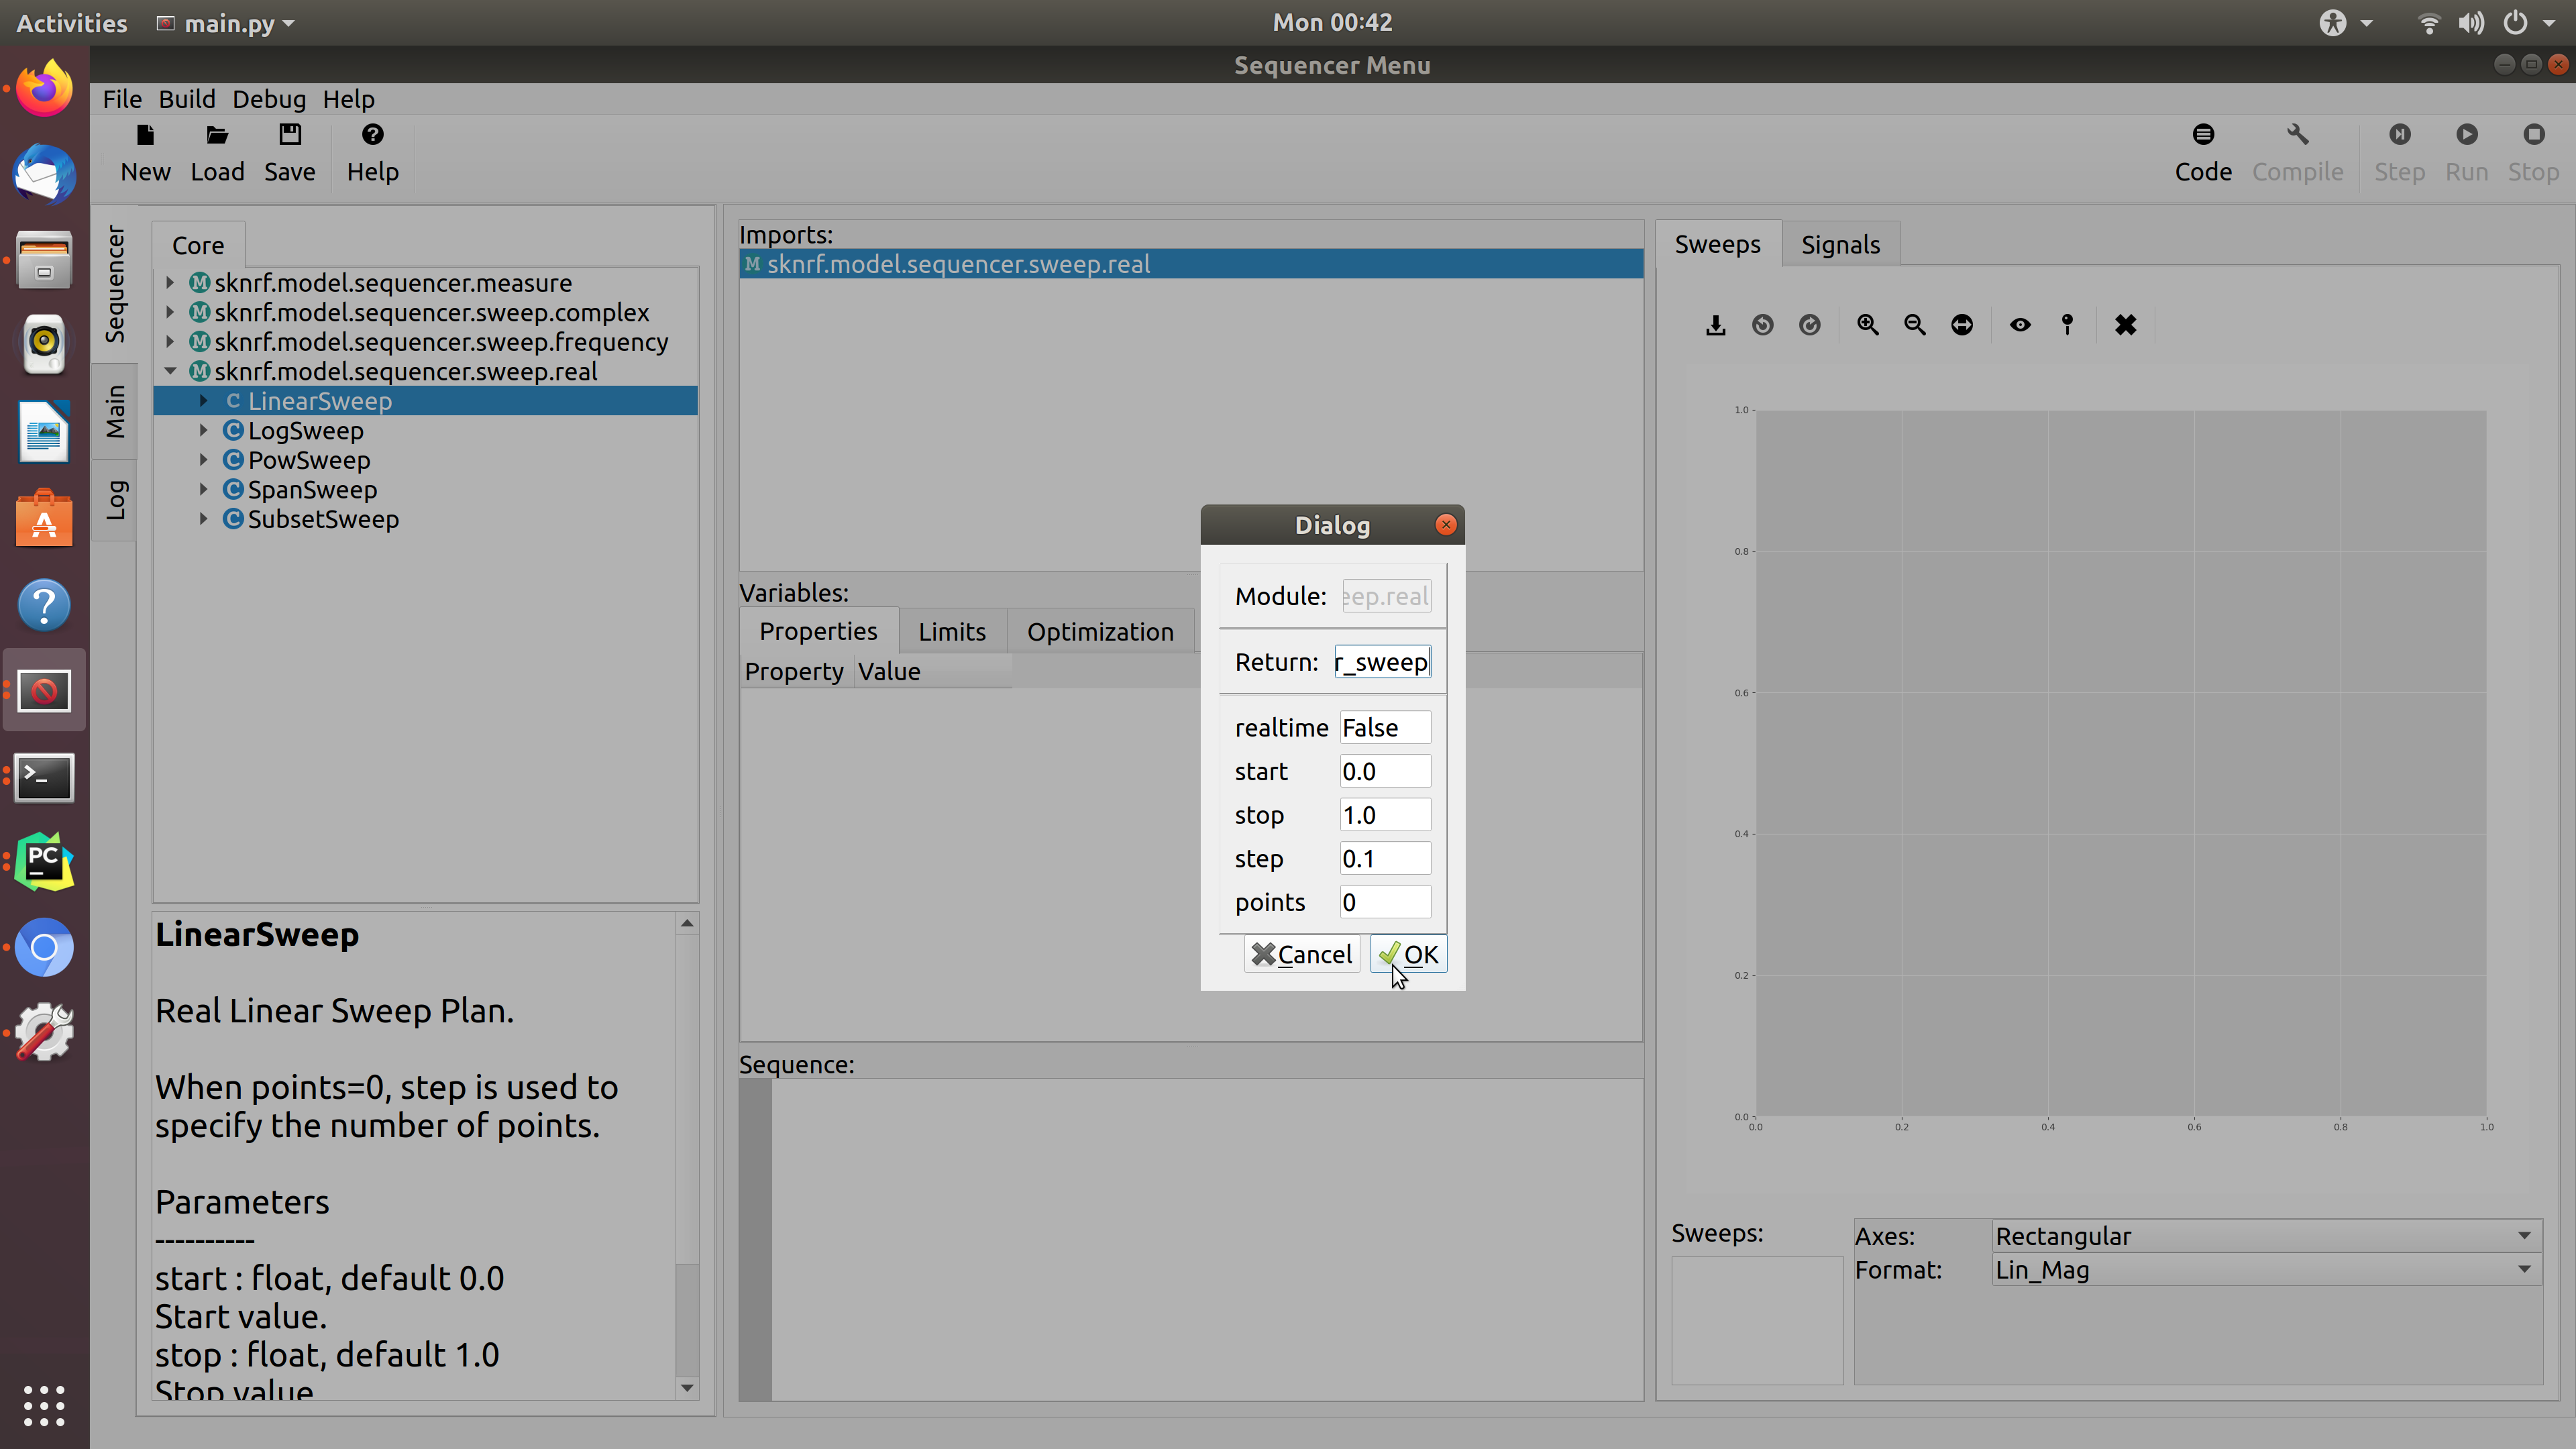Expand sknrf.model.sequencer.sweep.frequency module
Viewport: 2576px width, 1449px height.
171,342
